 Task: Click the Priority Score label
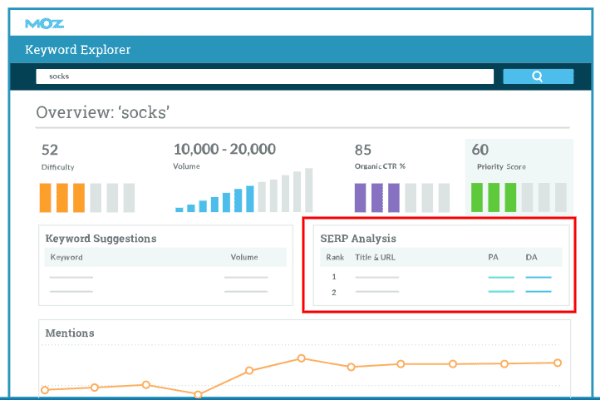click(x=501, y=167)
